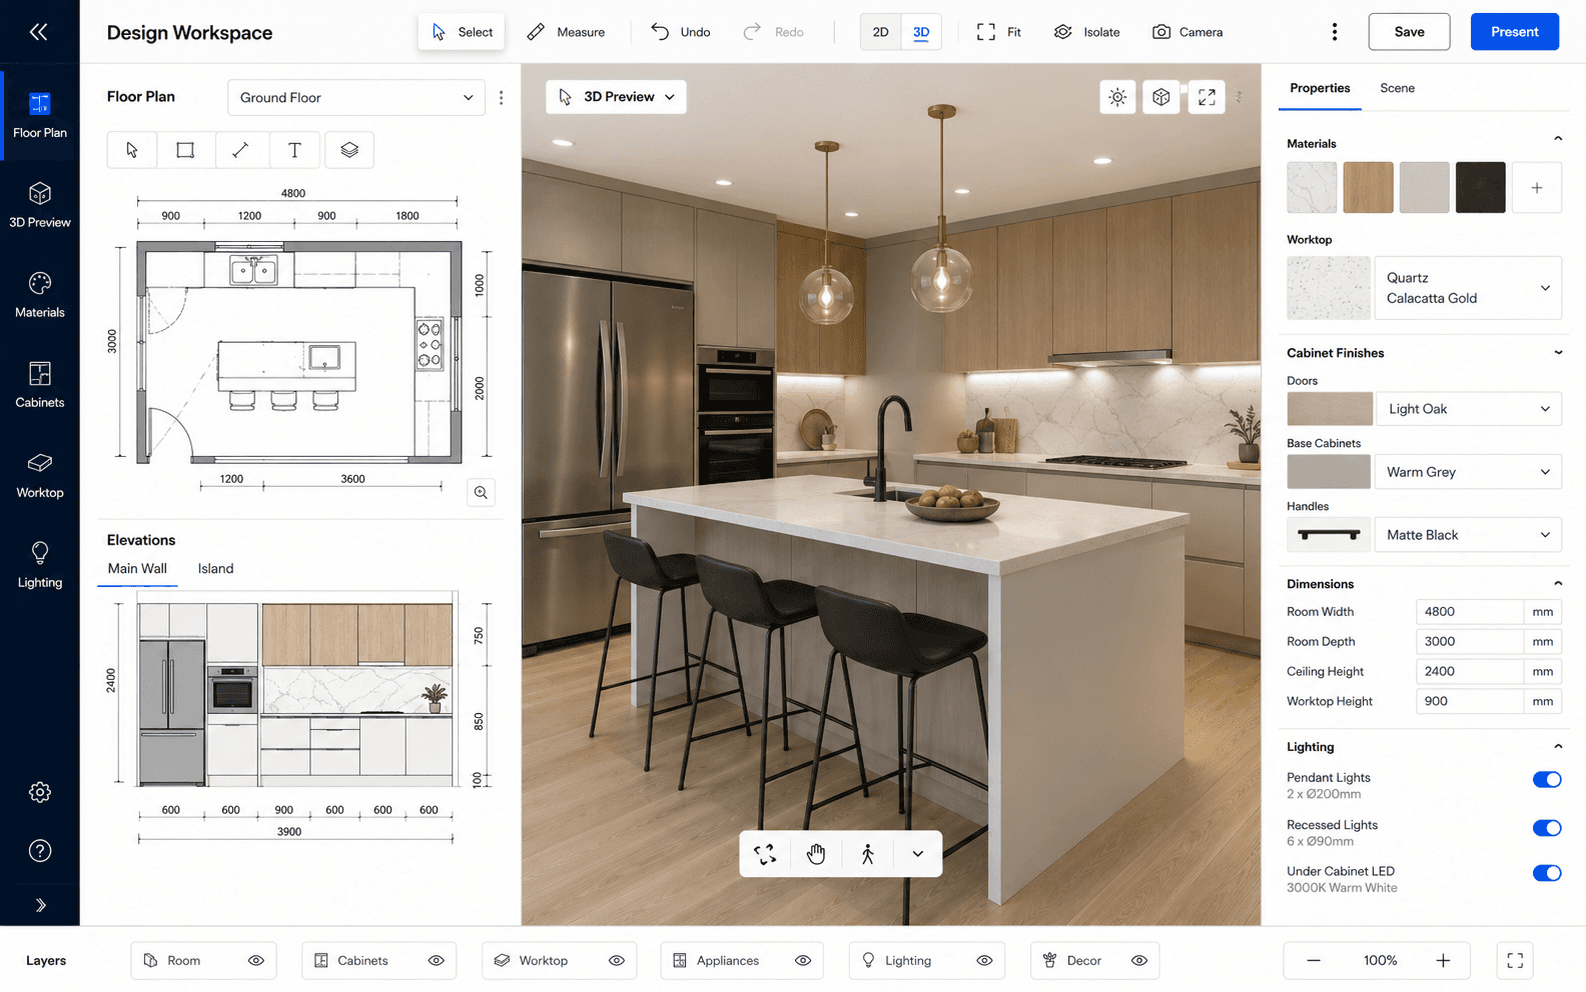Toggle scene sun lighting in the preview

[x=1117, y=97]
